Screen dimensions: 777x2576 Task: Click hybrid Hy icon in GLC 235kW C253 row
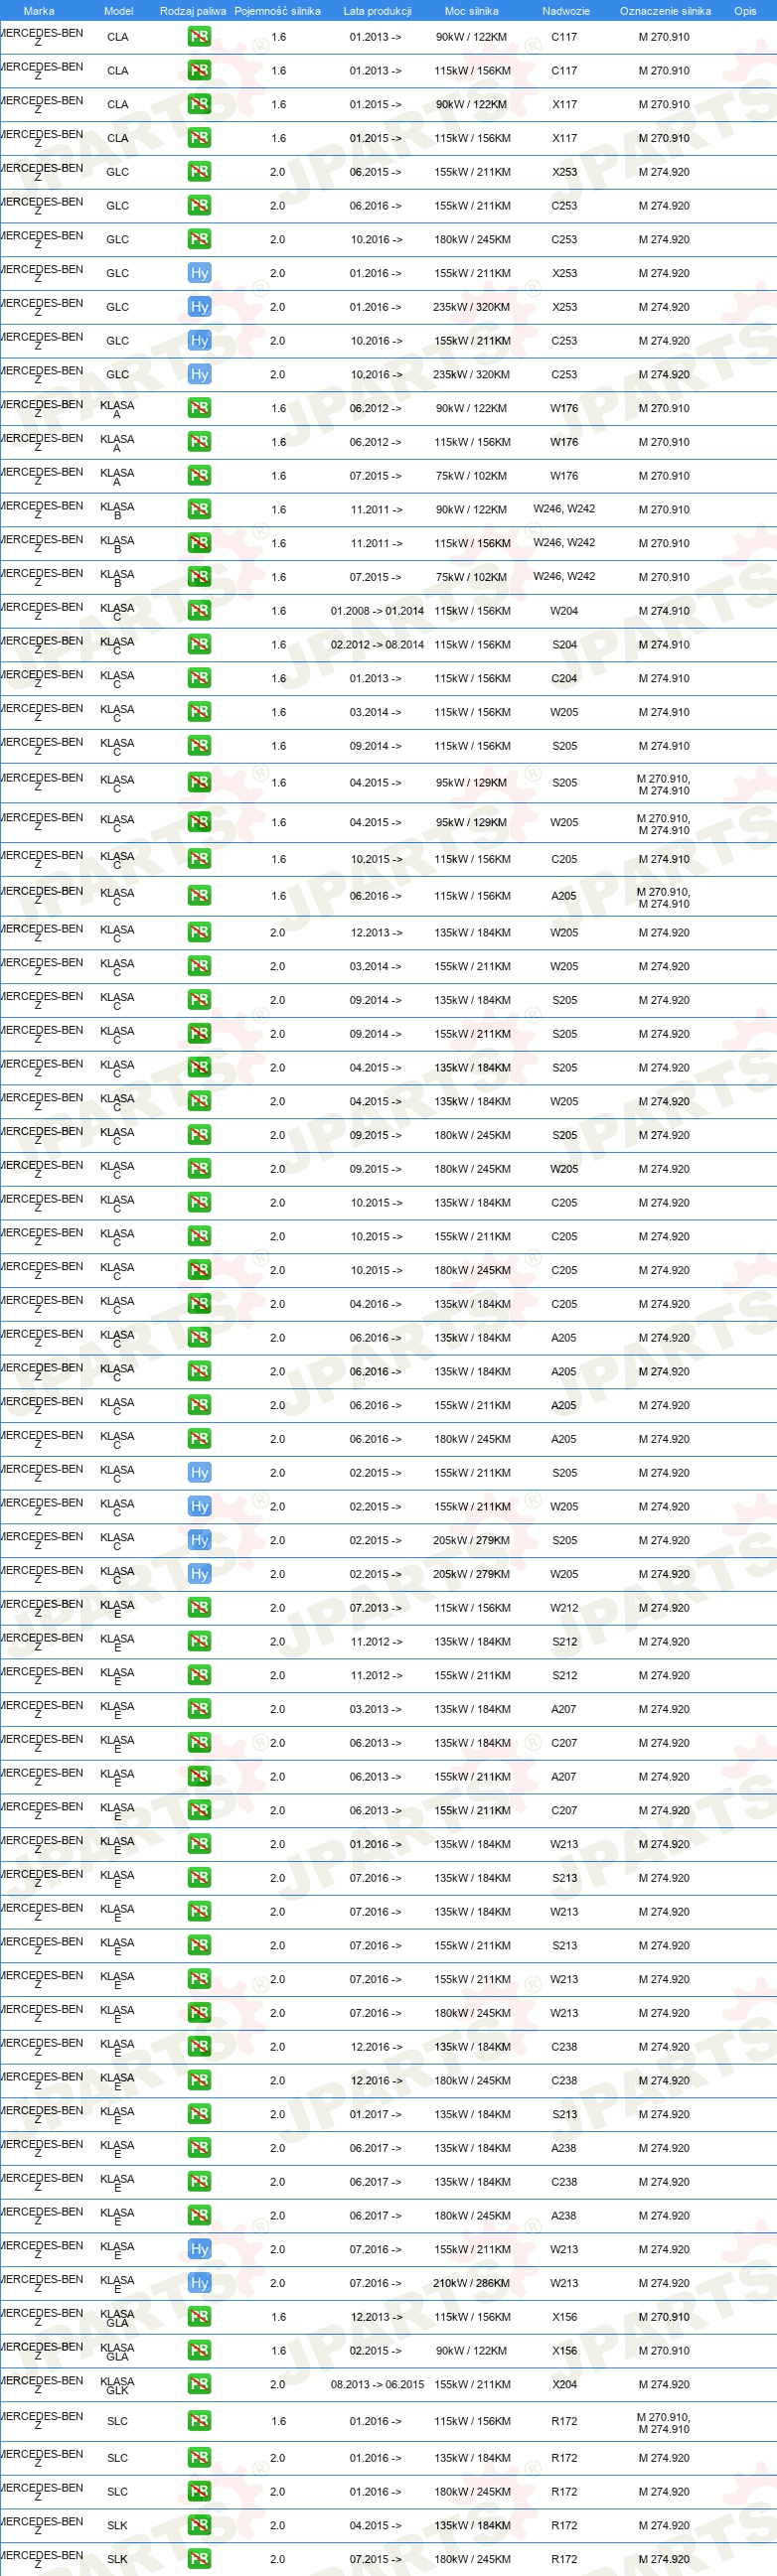point(199,374)
